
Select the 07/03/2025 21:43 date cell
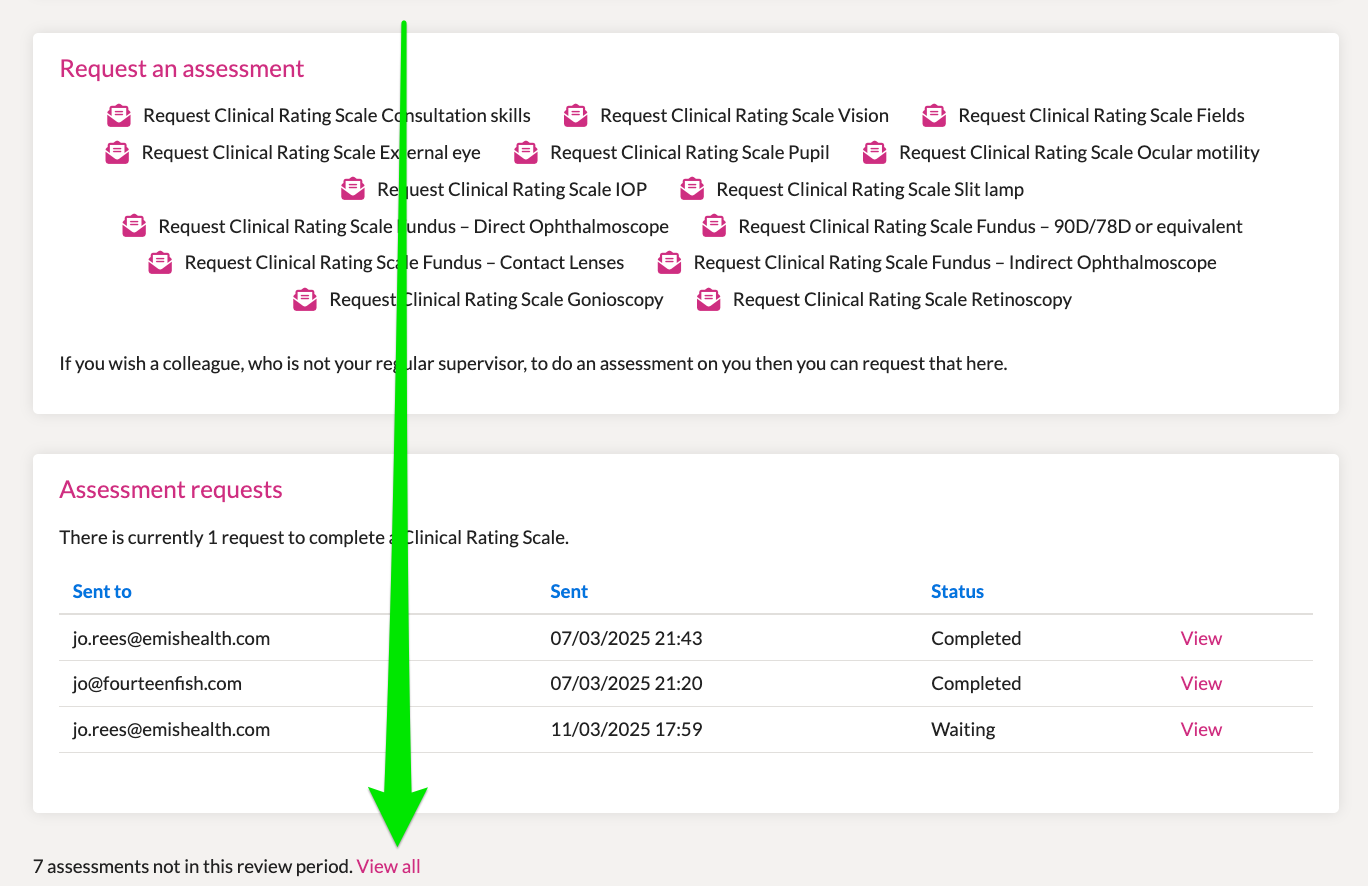point(626,638)
